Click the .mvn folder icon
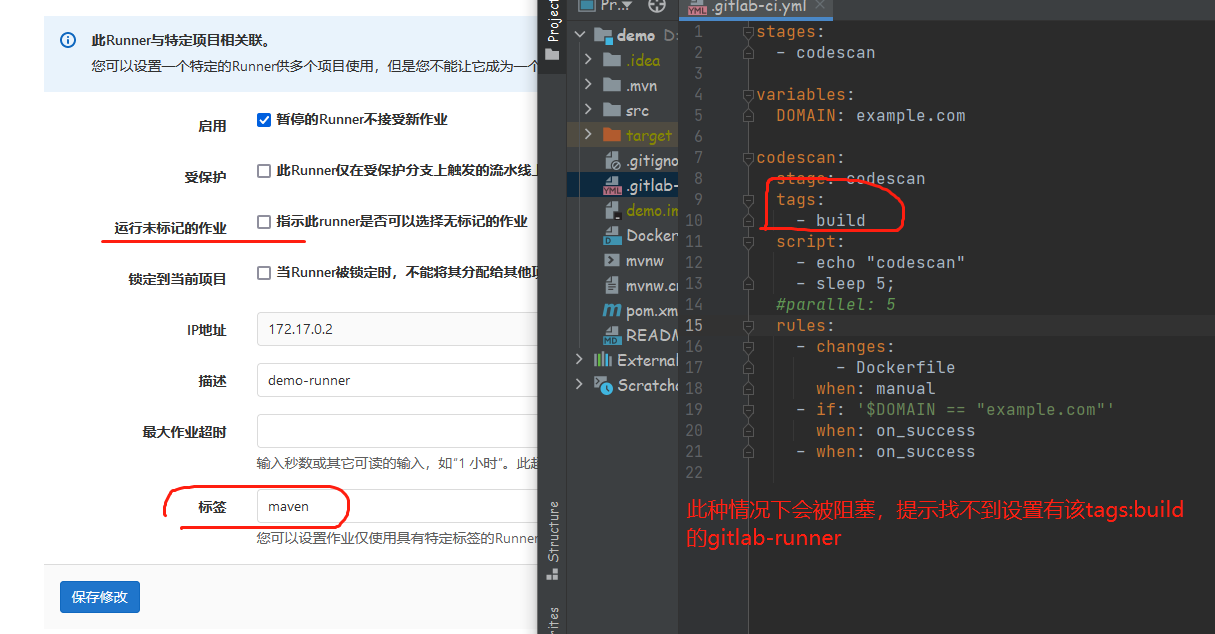The width and height of the screenshot is (1215, 634). coord(612,85)
